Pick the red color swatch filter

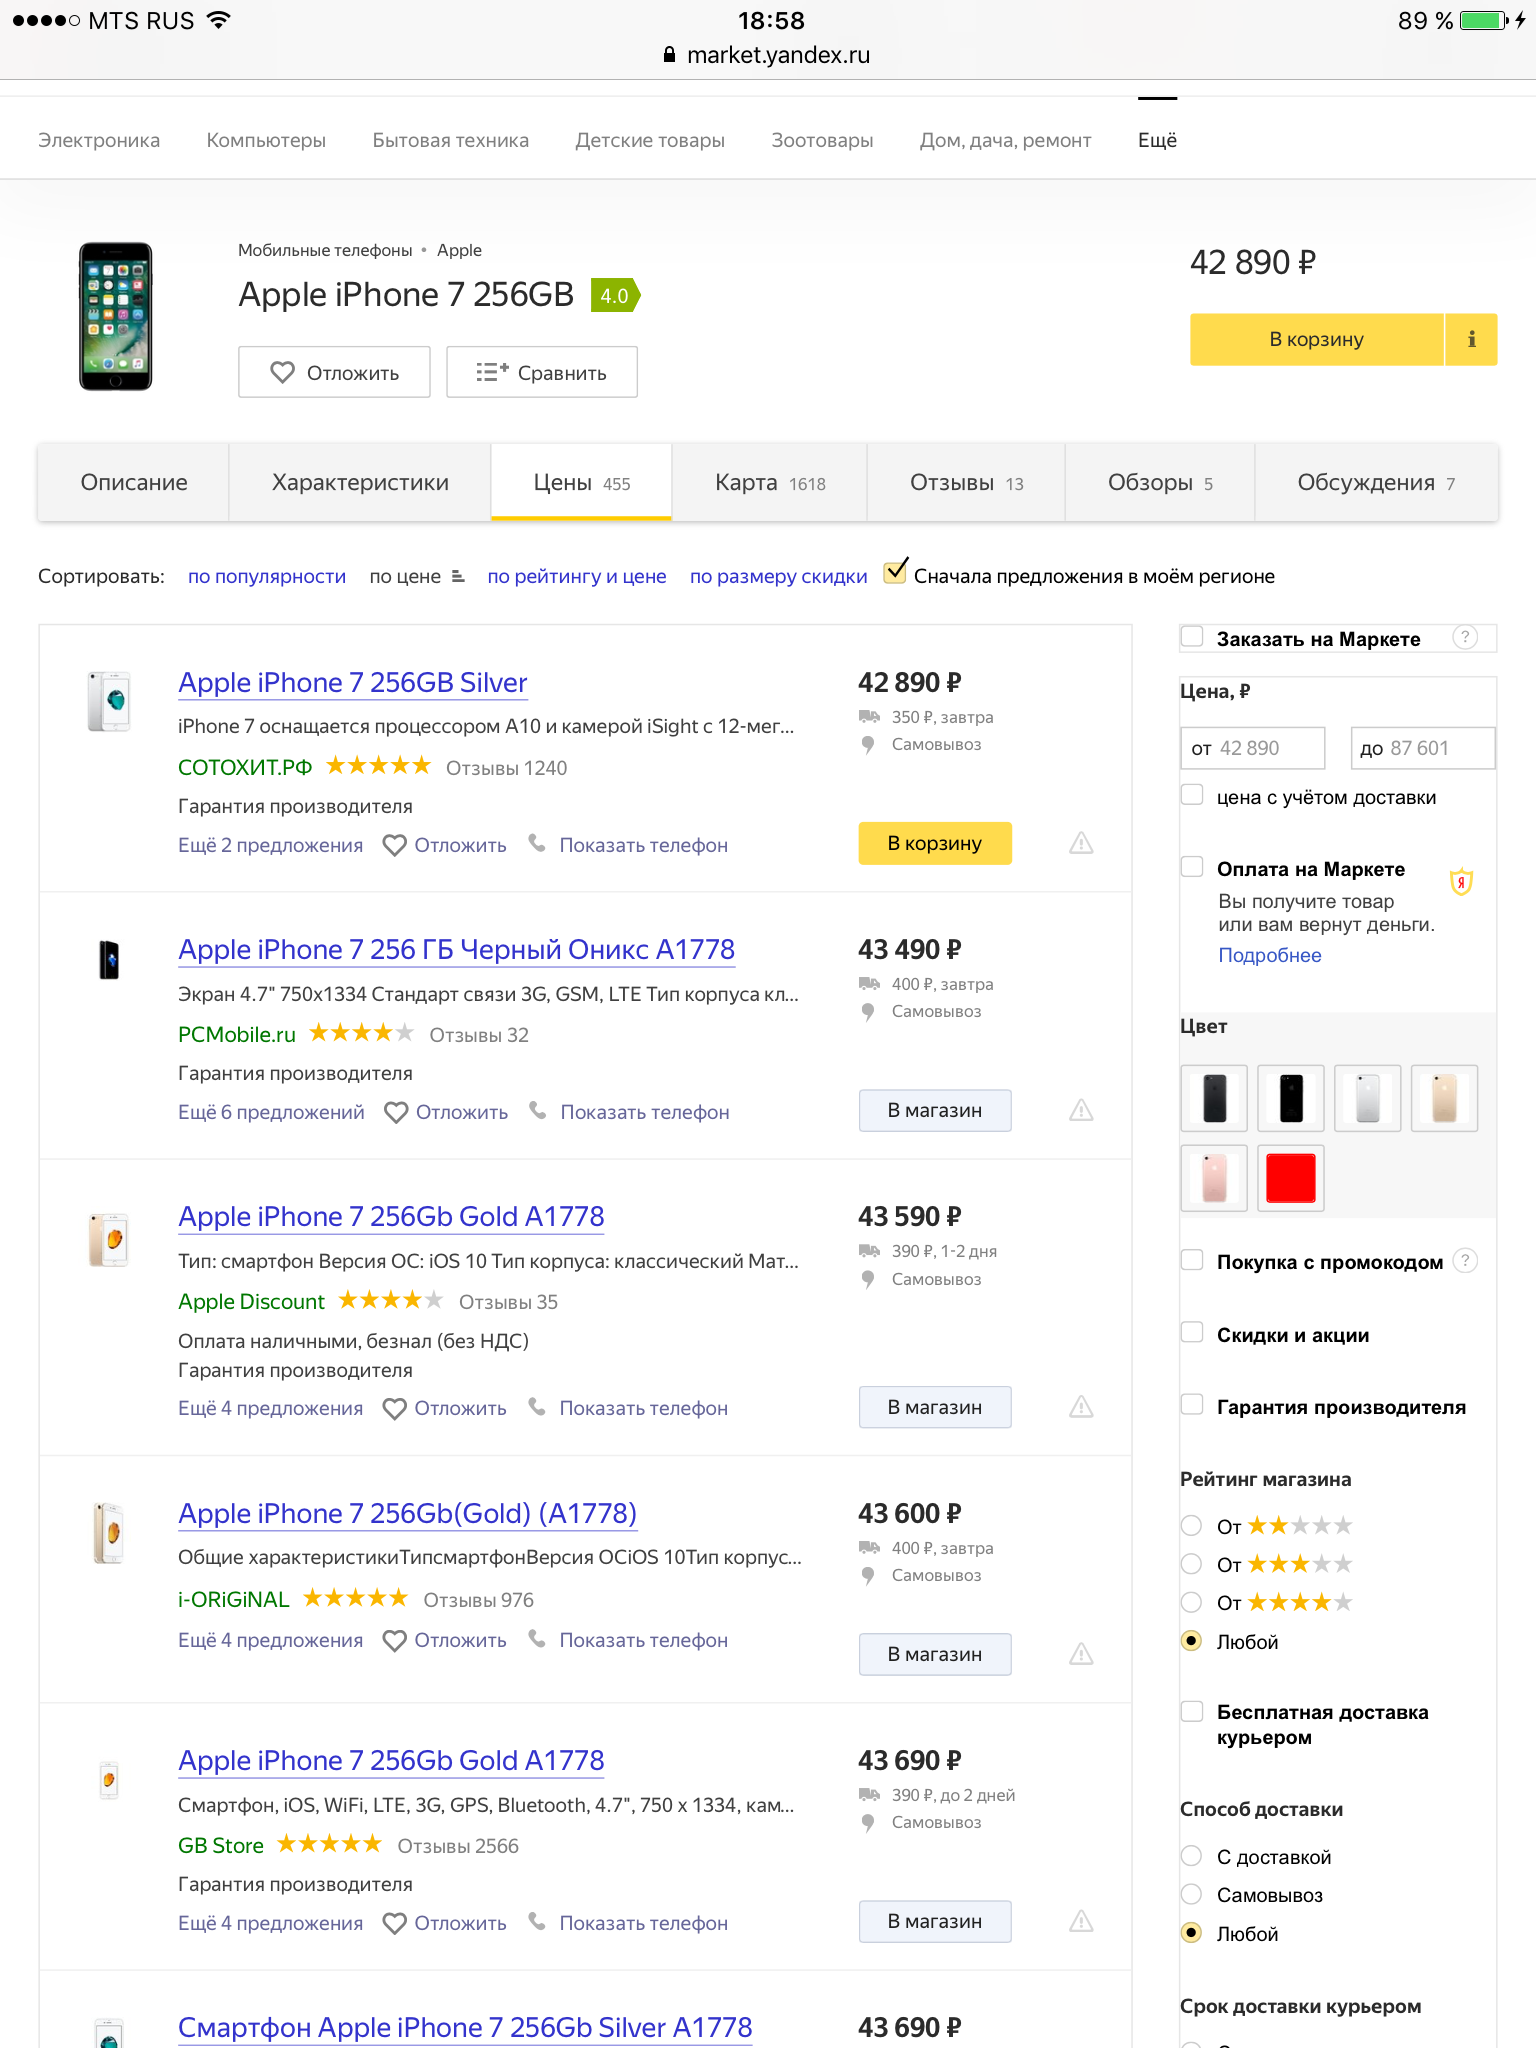click(1291, 1178)
